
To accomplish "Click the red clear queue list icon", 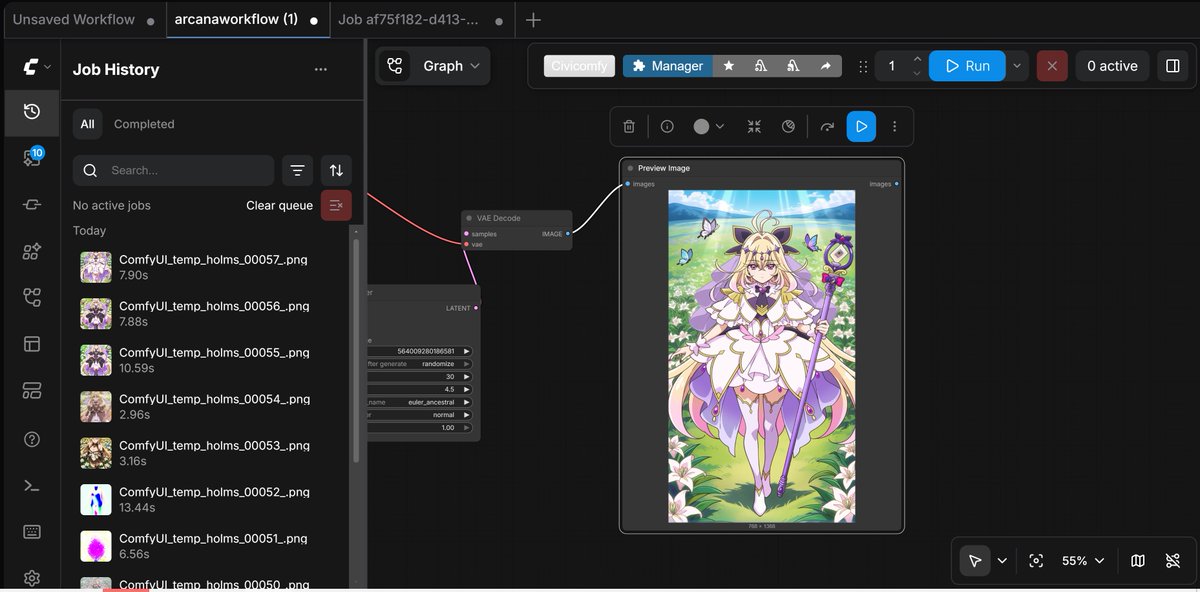I will (336, 205).
